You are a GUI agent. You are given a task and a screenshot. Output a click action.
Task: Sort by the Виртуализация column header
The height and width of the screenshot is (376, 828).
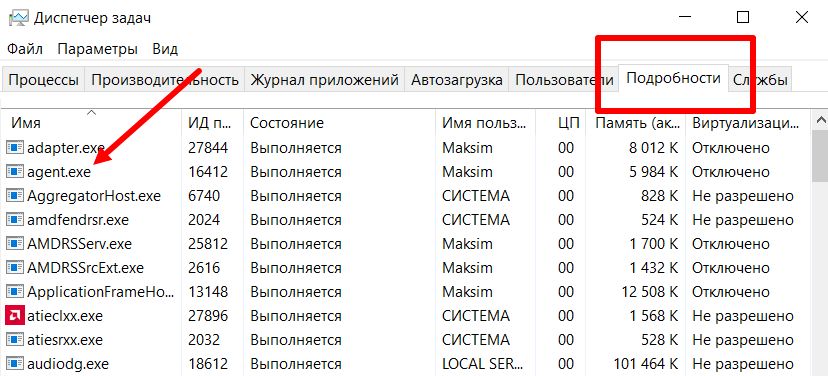747,123
